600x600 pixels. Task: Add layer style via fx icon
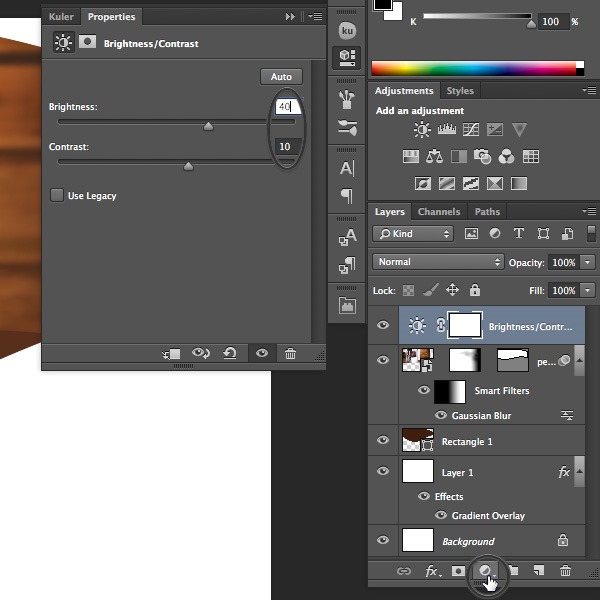pyautogui.click(x=432, y=571)
